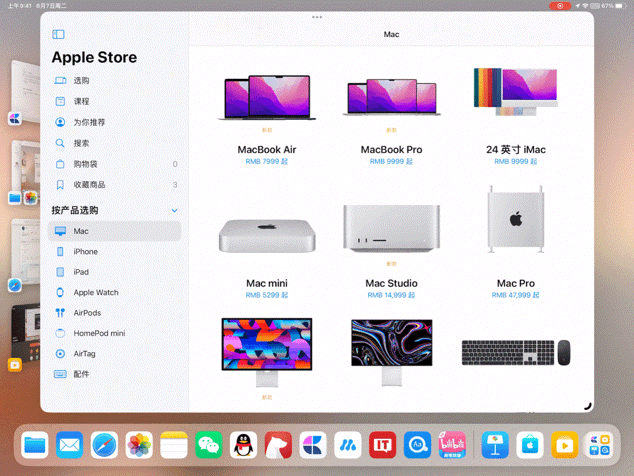Select AirPods in product list
This screenshot has height=476, width=634.
coord(114,313)
